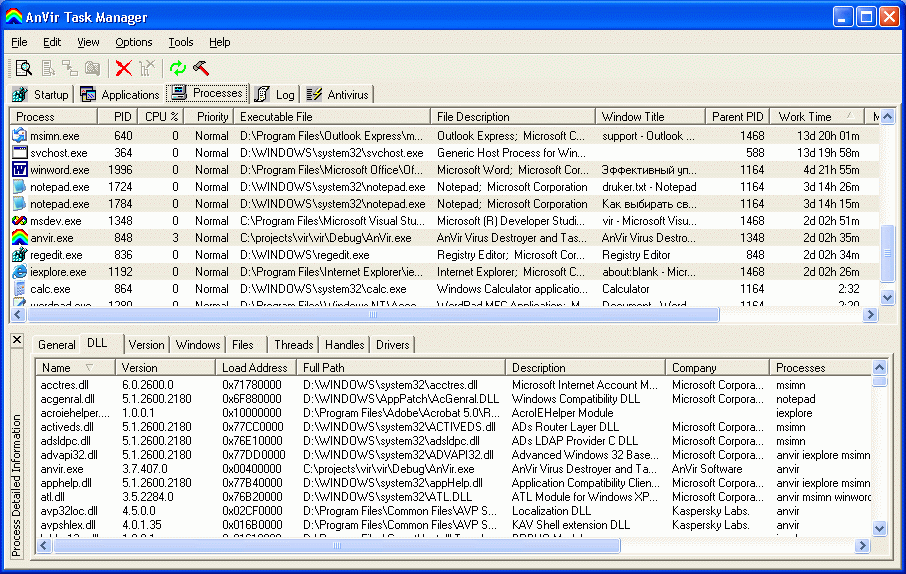Viewport: 906px width, 574px height.
Task: Open the General details tab
Action: (x=57, y=345)
